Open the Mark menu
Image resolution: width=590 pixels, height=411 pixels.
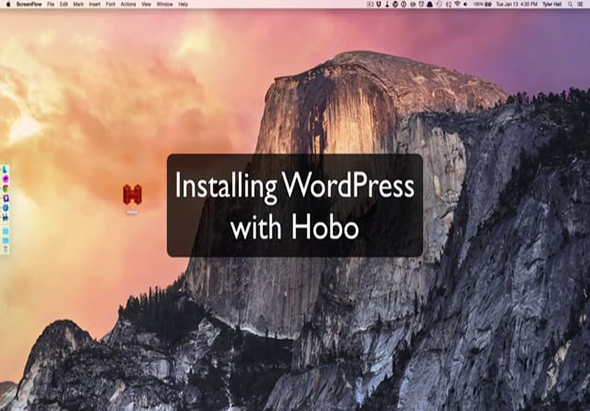point(78,4)
